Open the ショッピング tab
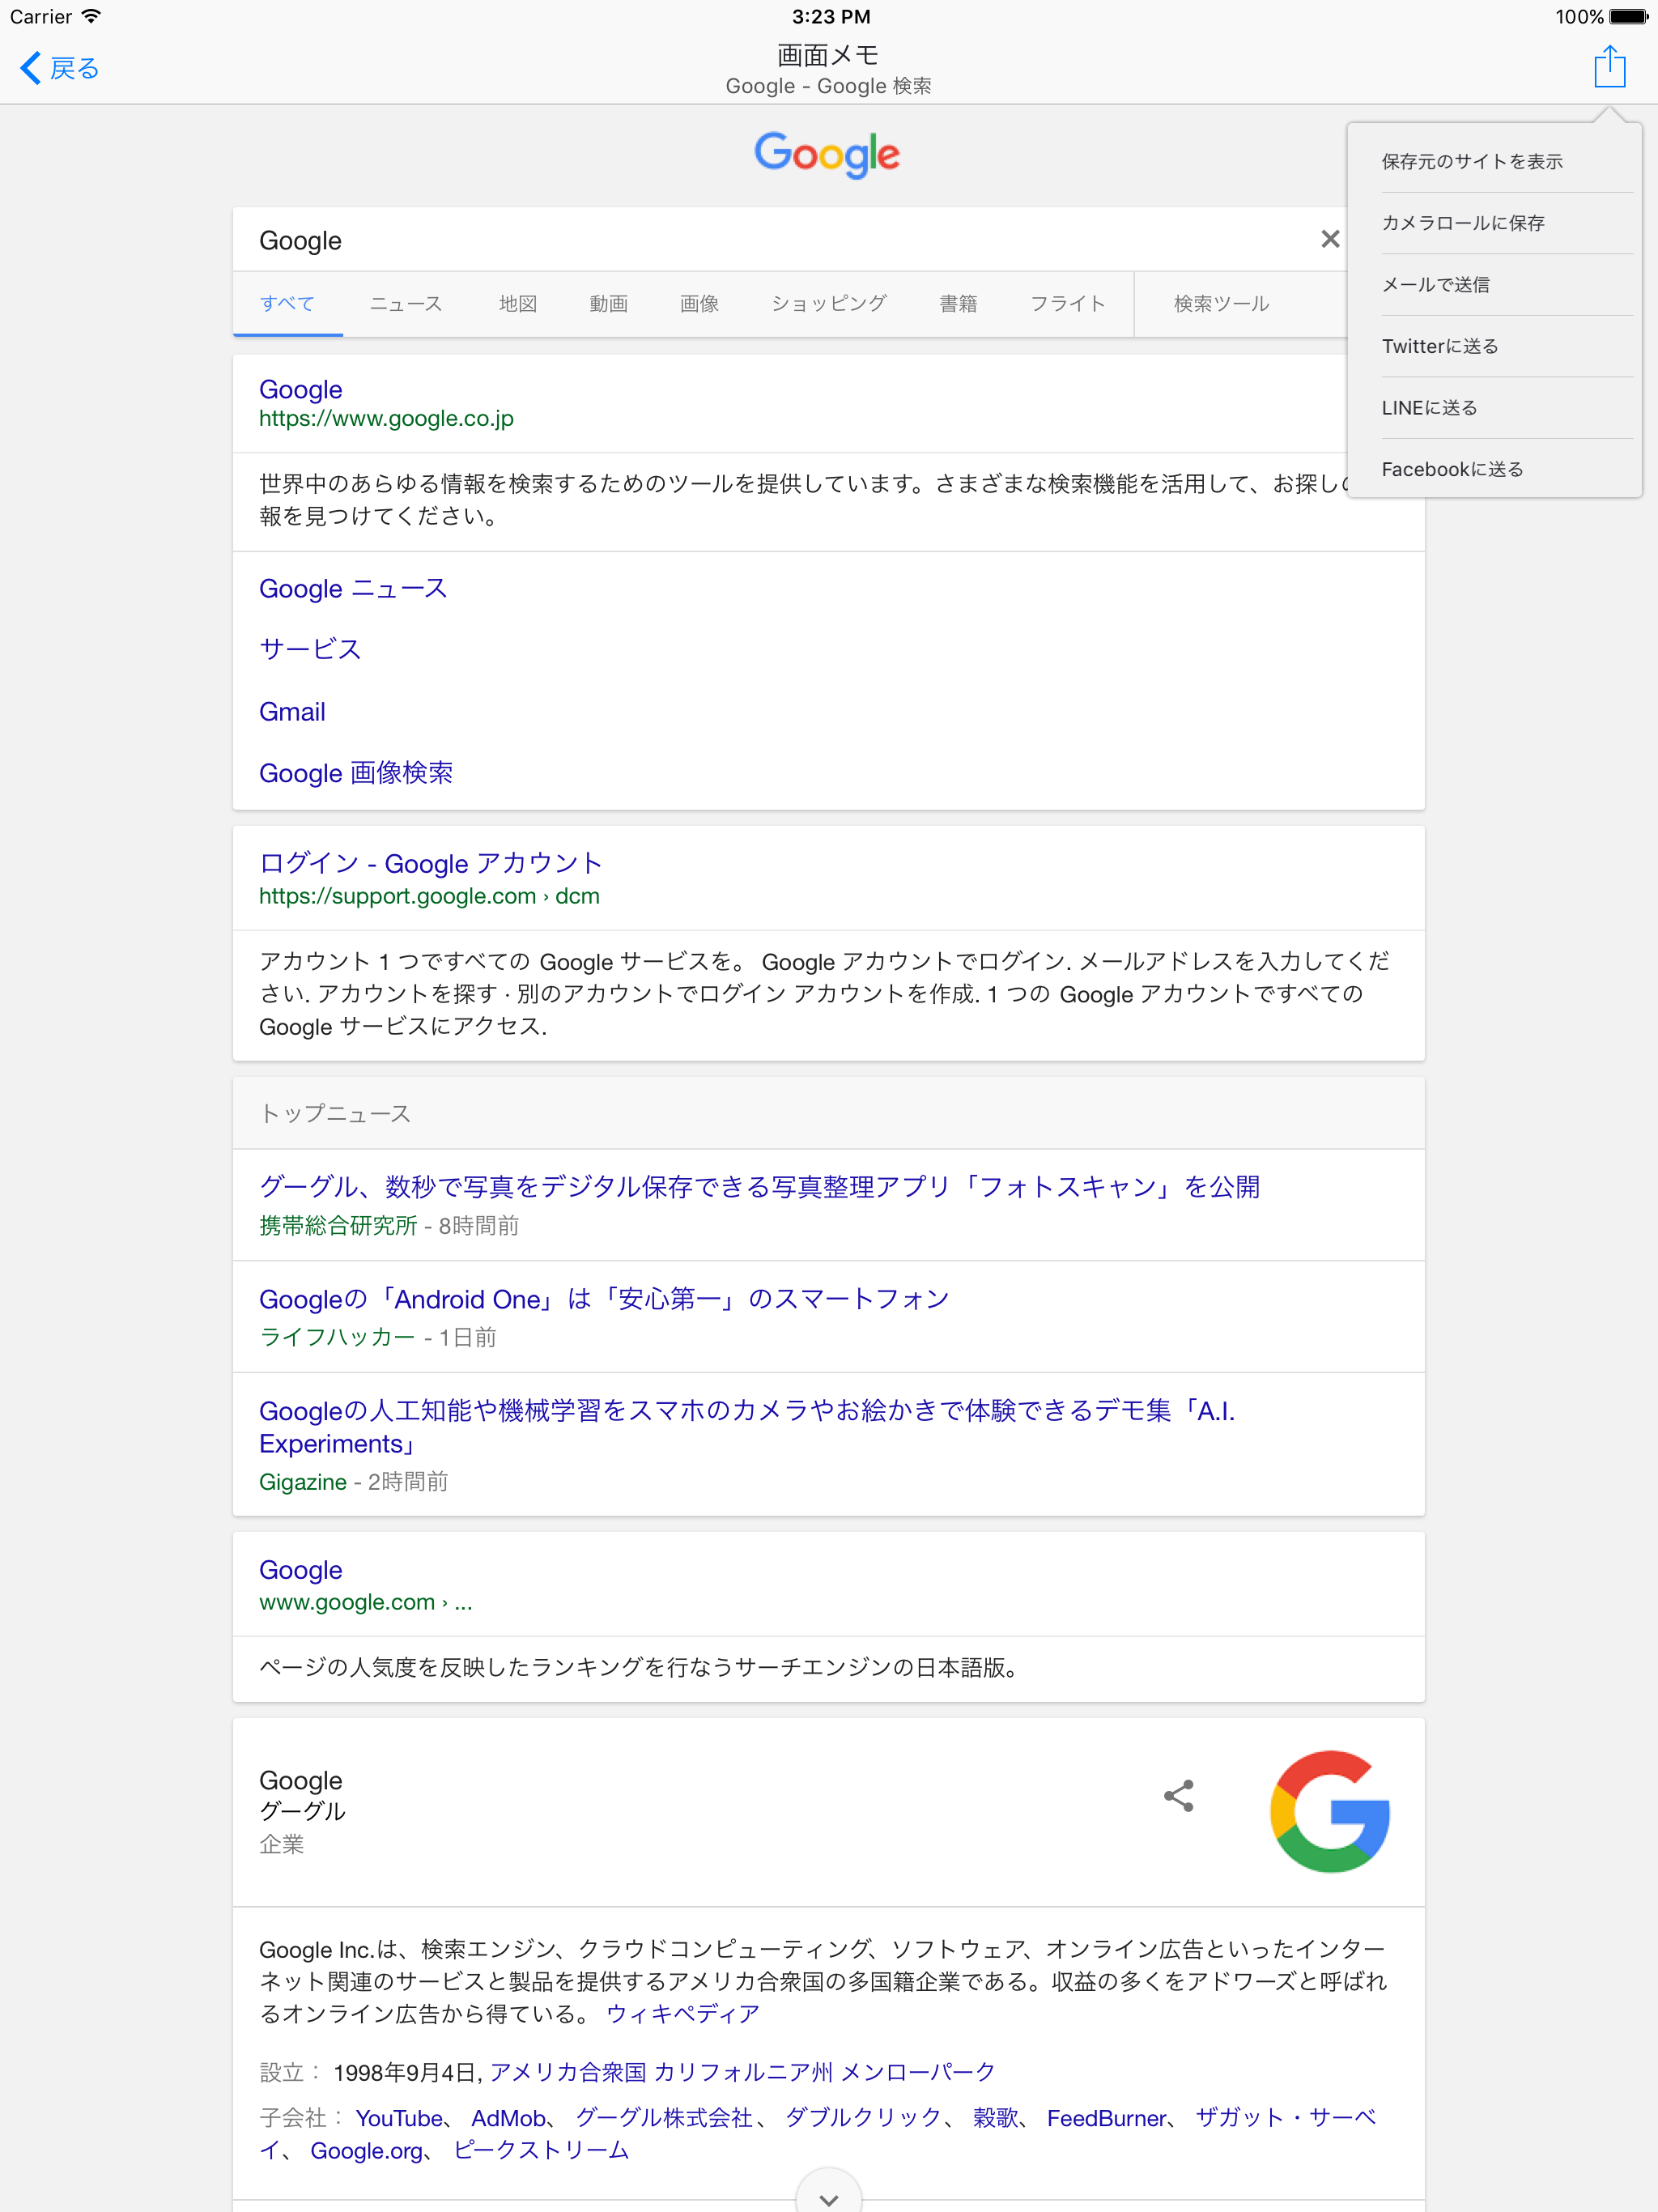This screenshot has width=1658, height=2212. 829,303
